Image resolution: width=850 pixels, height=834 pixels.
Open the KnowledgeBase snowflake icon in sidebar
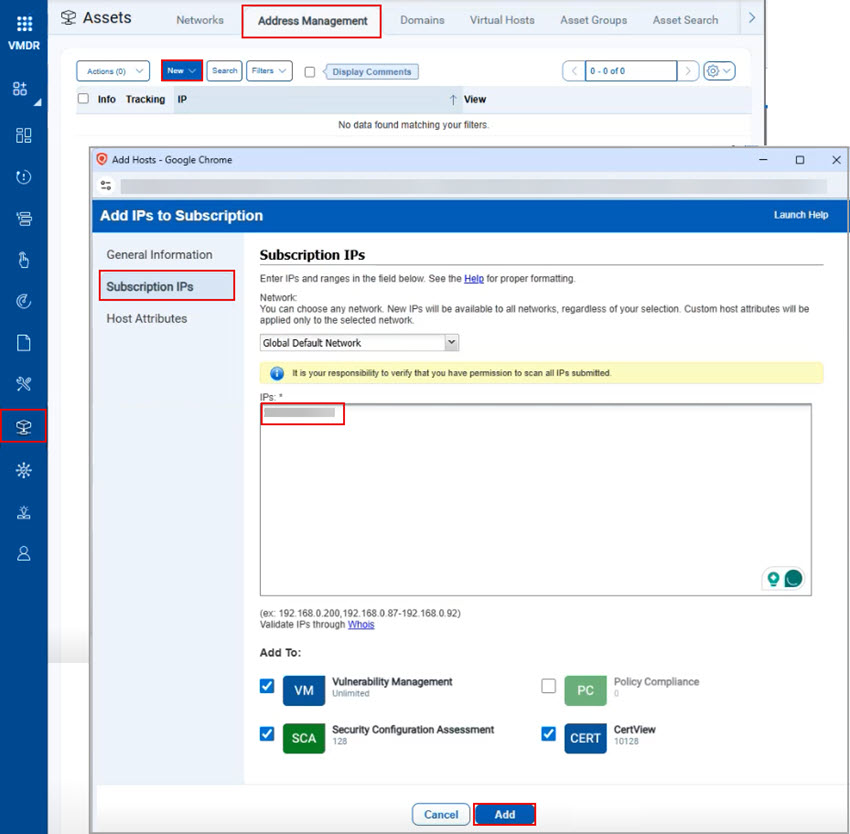tap(24, 470)
